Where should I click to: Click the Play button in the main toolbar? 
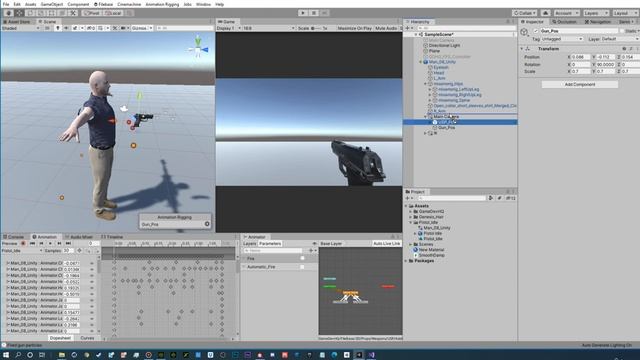[303, 13]
